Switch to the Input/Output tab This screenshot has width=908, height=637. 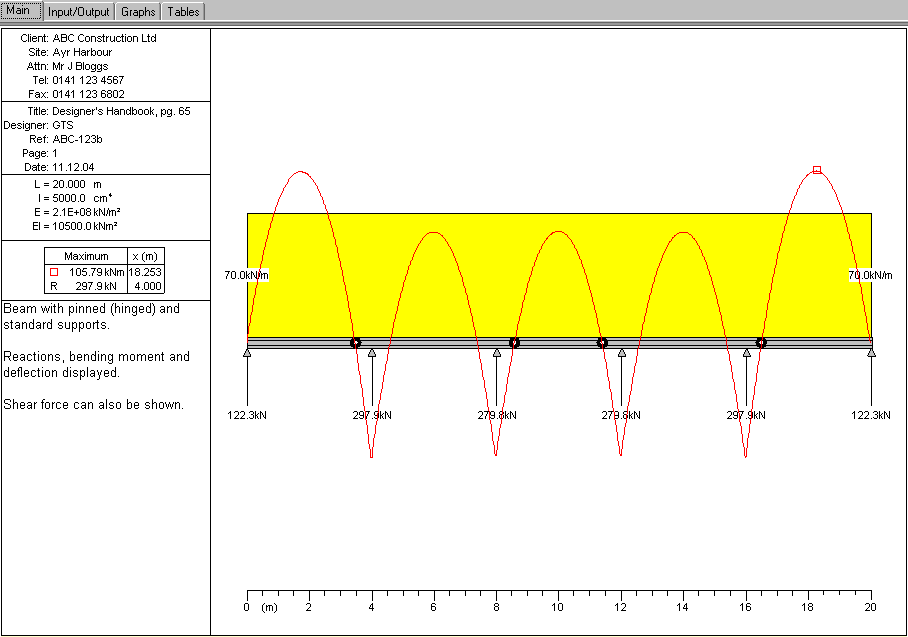(x=79, y=12)
